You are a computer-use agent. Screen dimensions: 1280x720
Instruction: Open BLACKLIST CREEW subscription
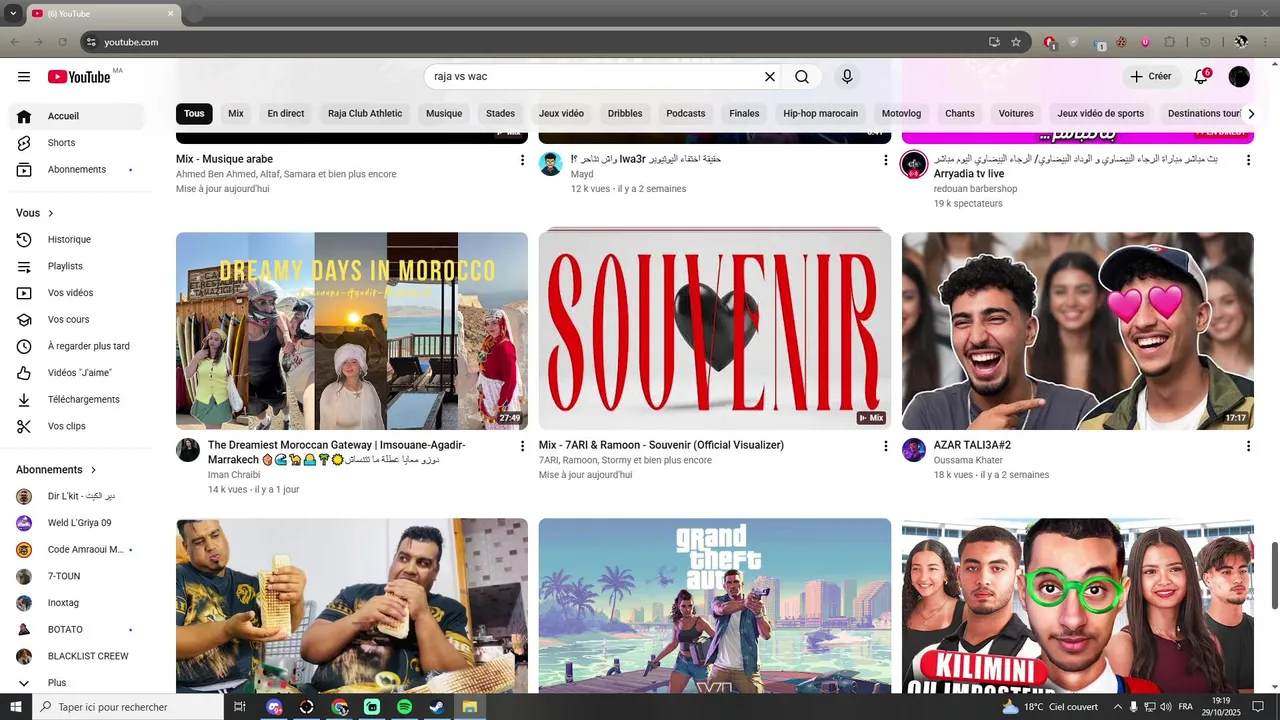pyautogui.click(x=76, y=656)
